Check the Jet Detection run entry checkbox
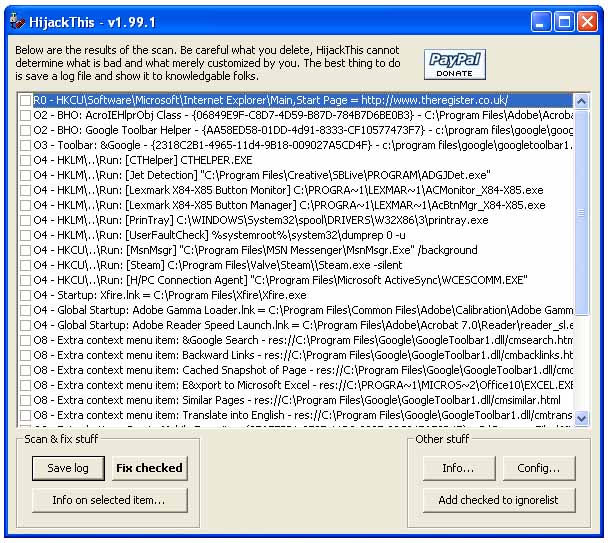The width and height of the screenshot is (608, 543). [26, 175]
